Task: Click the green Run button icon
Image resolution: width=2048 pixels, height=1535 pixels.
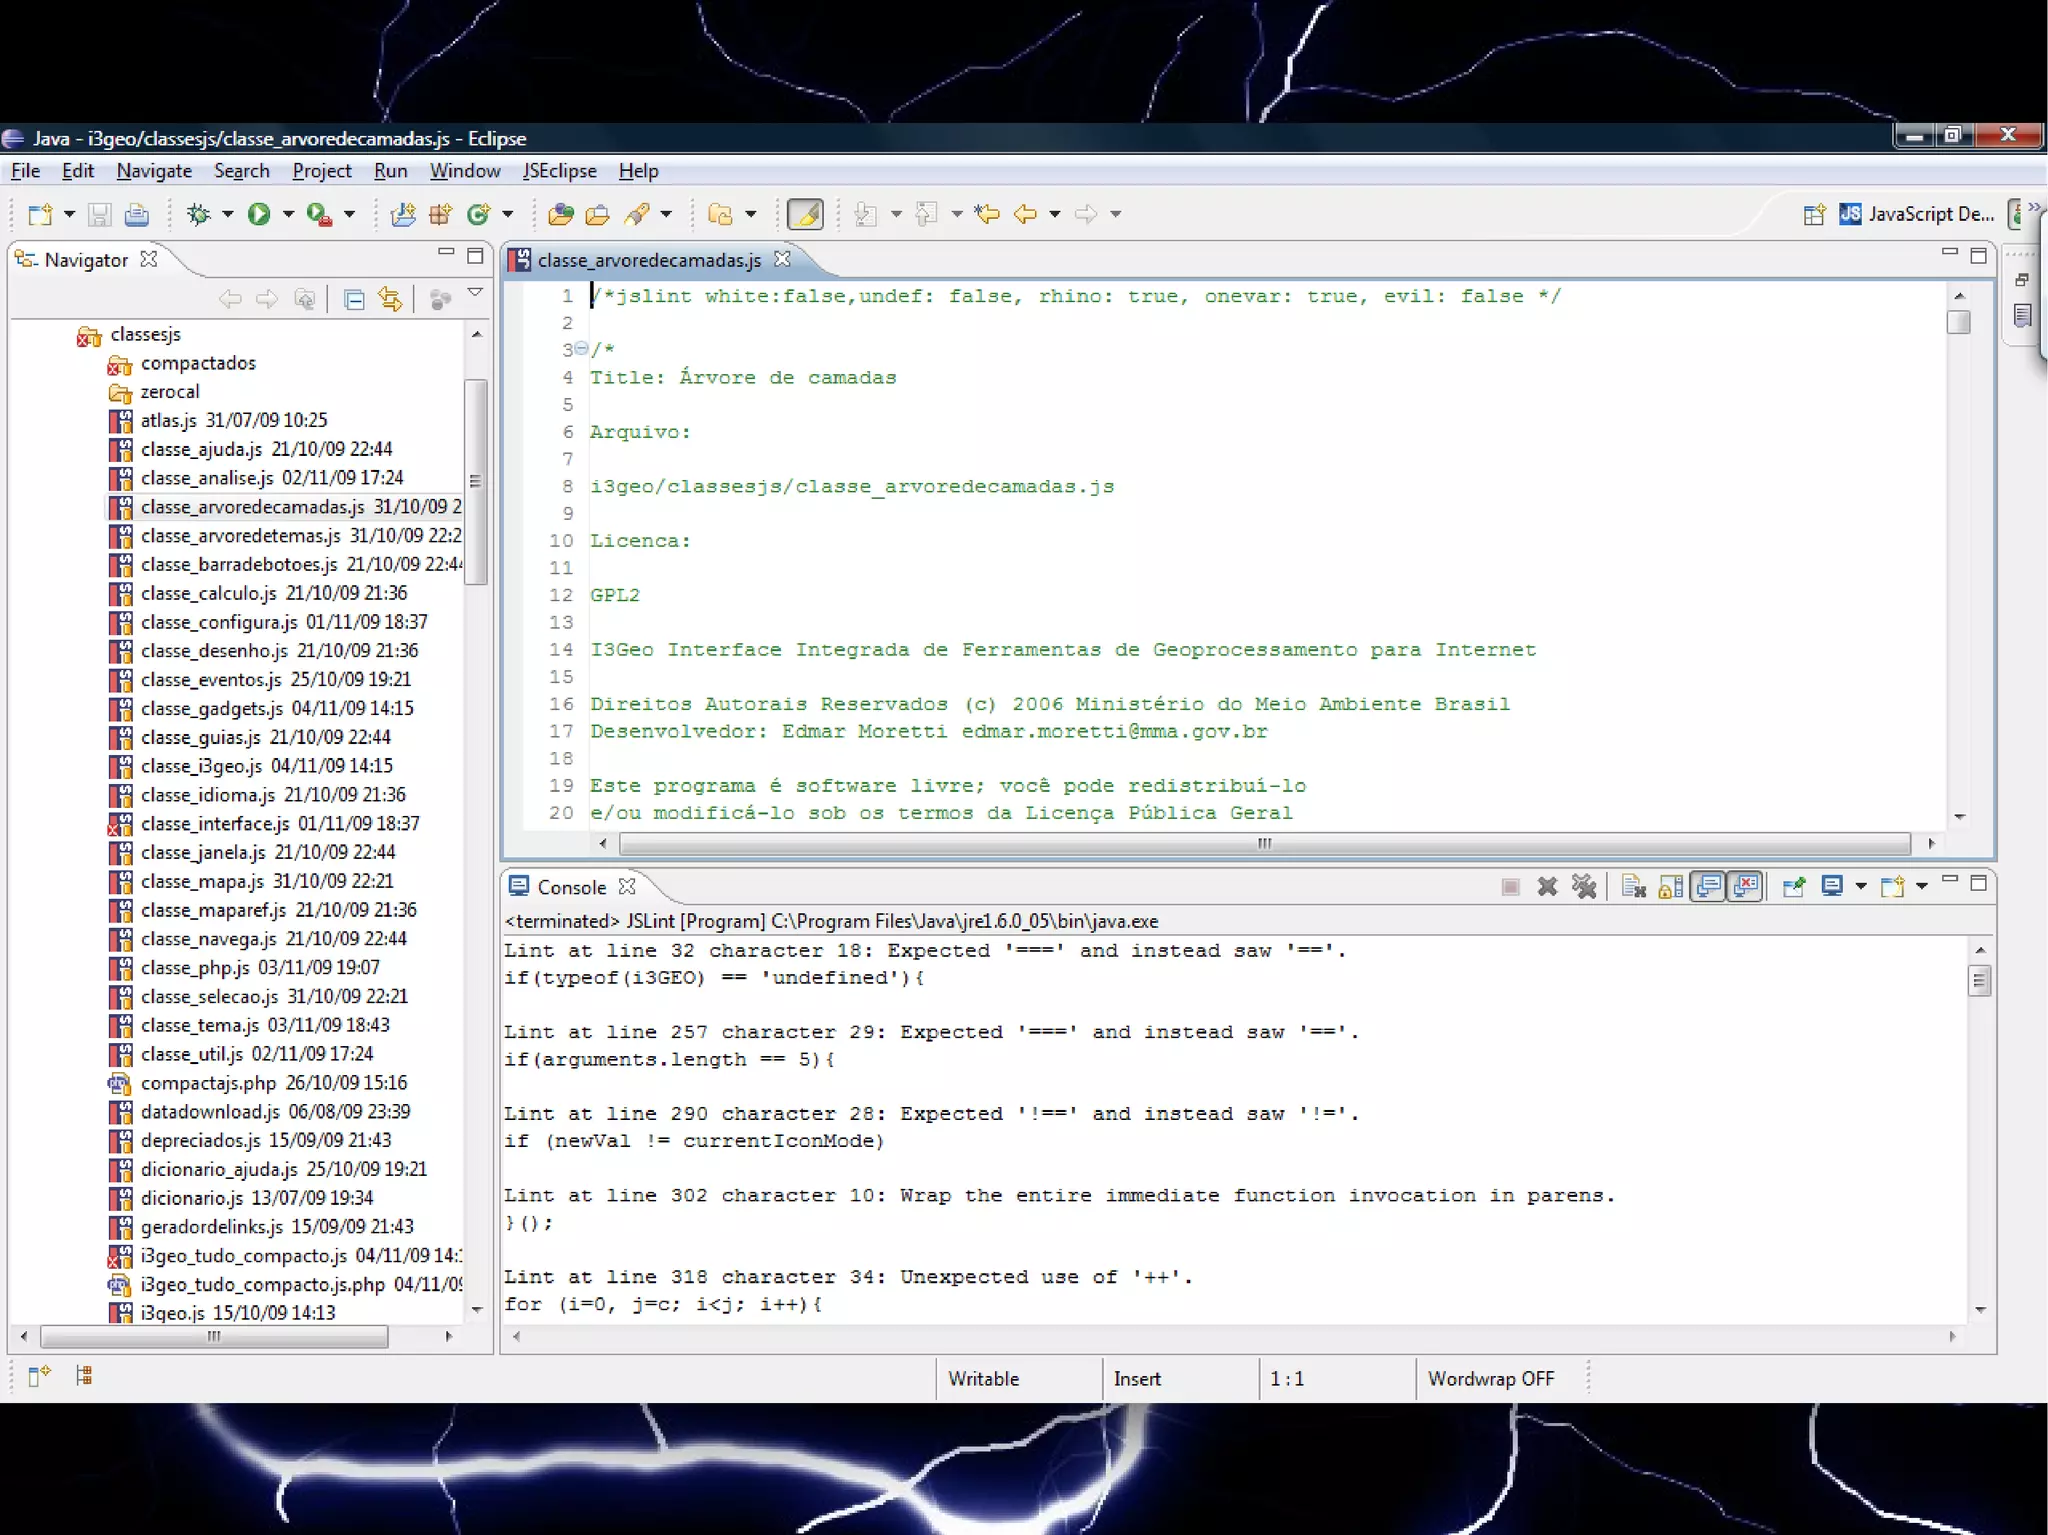Action: coord(259,214)
